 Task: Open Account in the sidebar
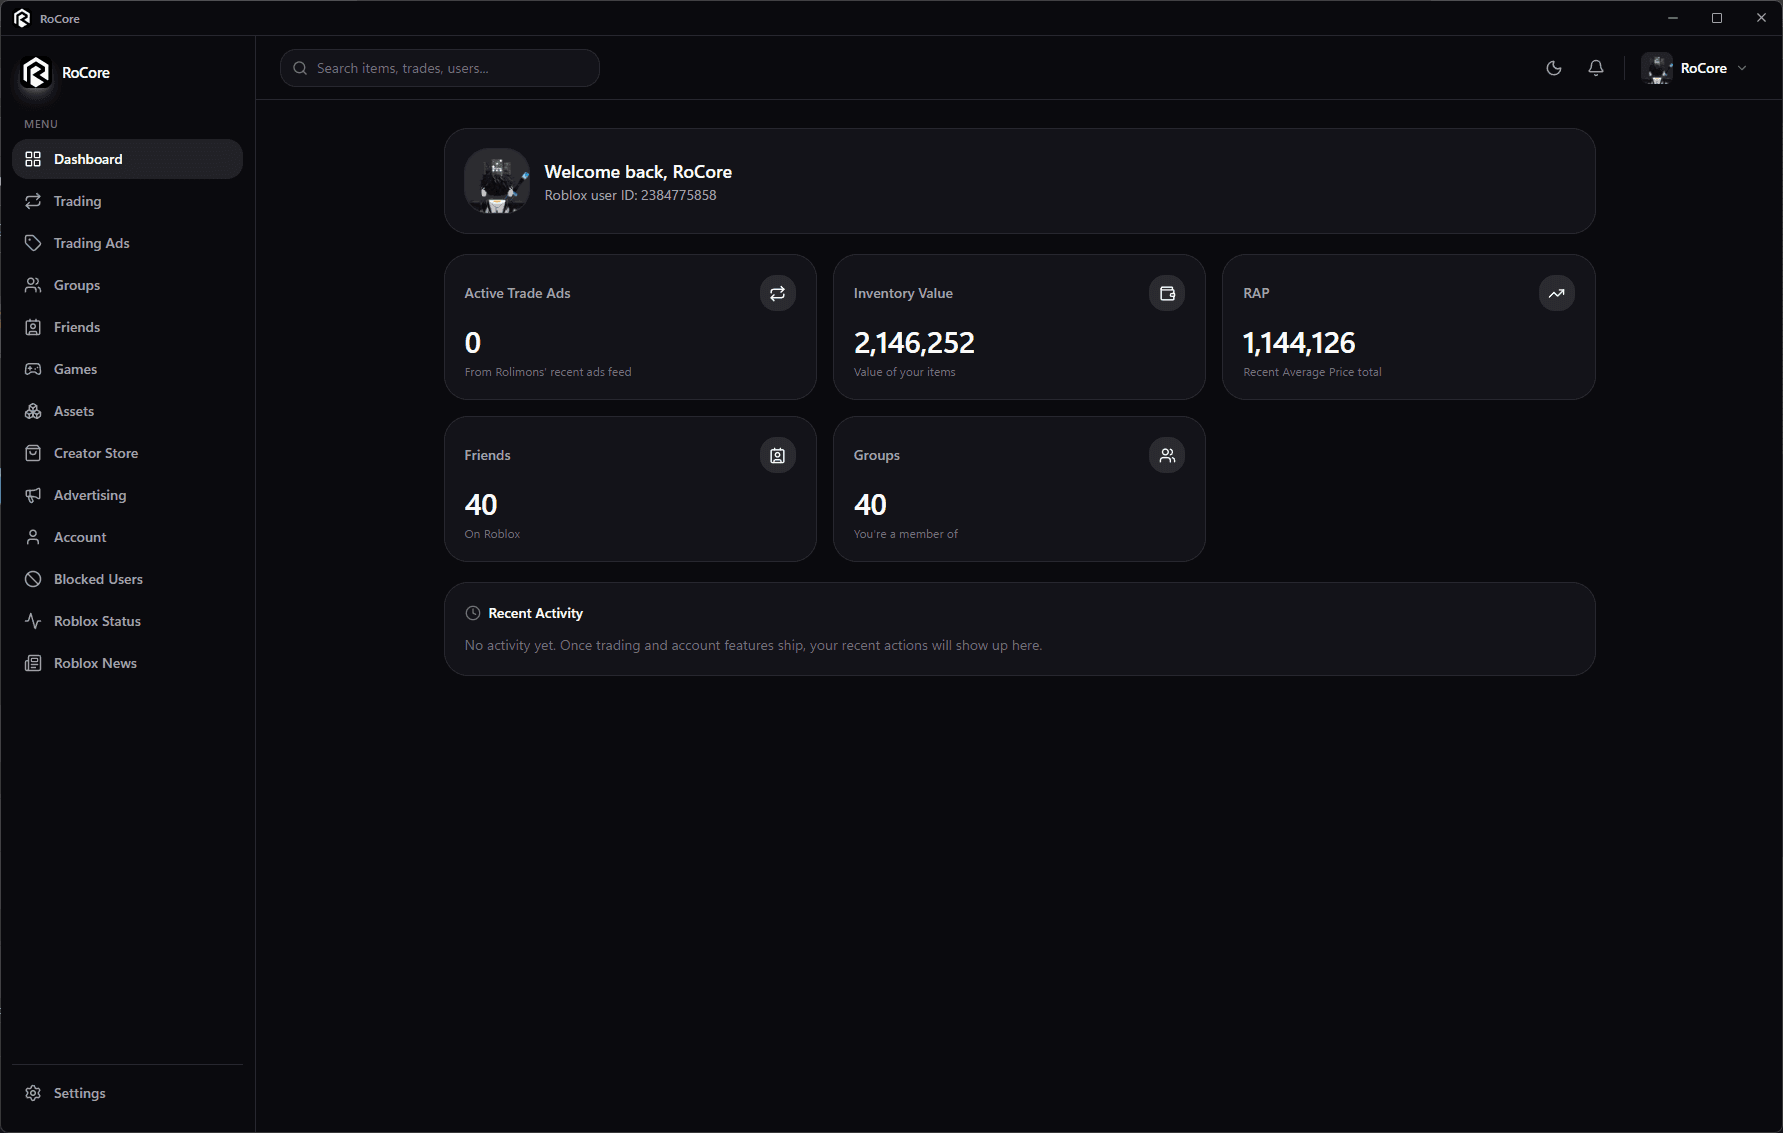pos(127,537)
